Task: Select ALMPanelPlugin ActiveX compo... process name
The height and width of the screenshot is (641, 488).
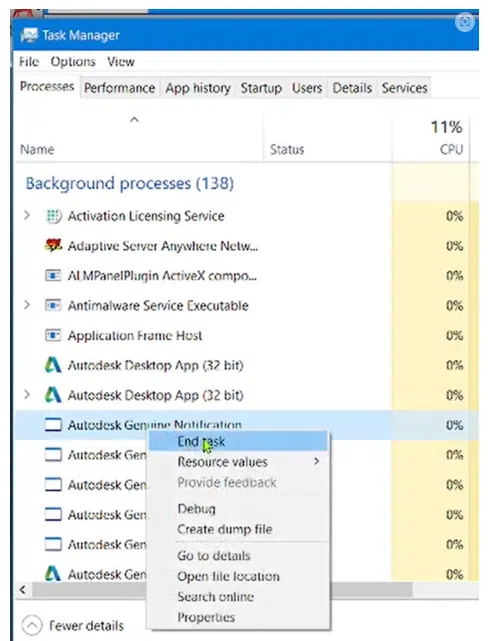Action: point(162,276)
